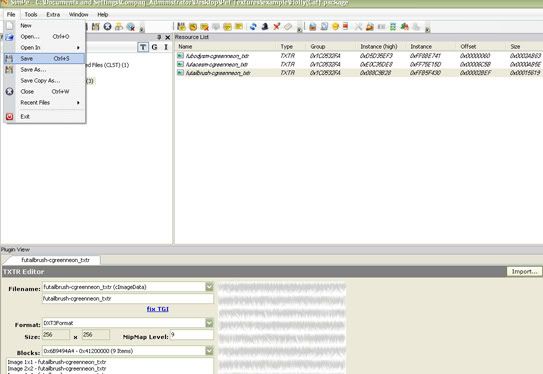
Task: Choose New from the File menu
Action: [x=44, y=26]
